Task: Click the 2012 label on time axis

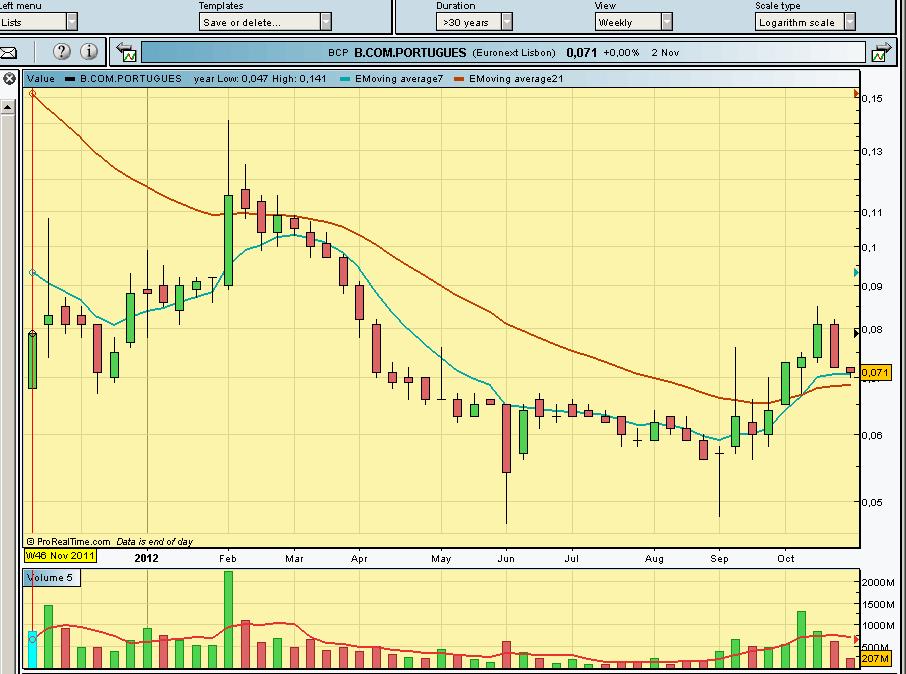Action: 146,558
